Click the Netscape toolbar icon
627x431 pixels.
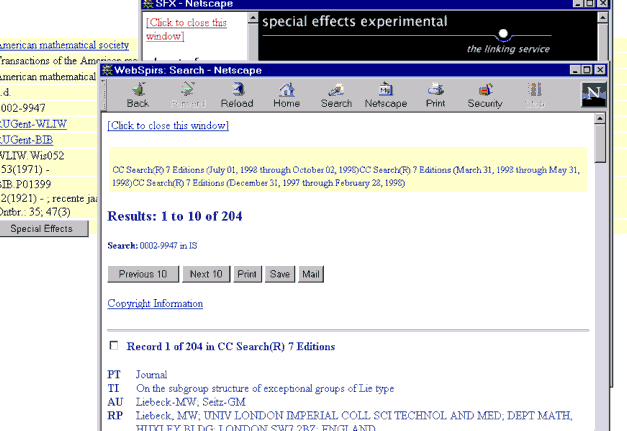point(386,95)
